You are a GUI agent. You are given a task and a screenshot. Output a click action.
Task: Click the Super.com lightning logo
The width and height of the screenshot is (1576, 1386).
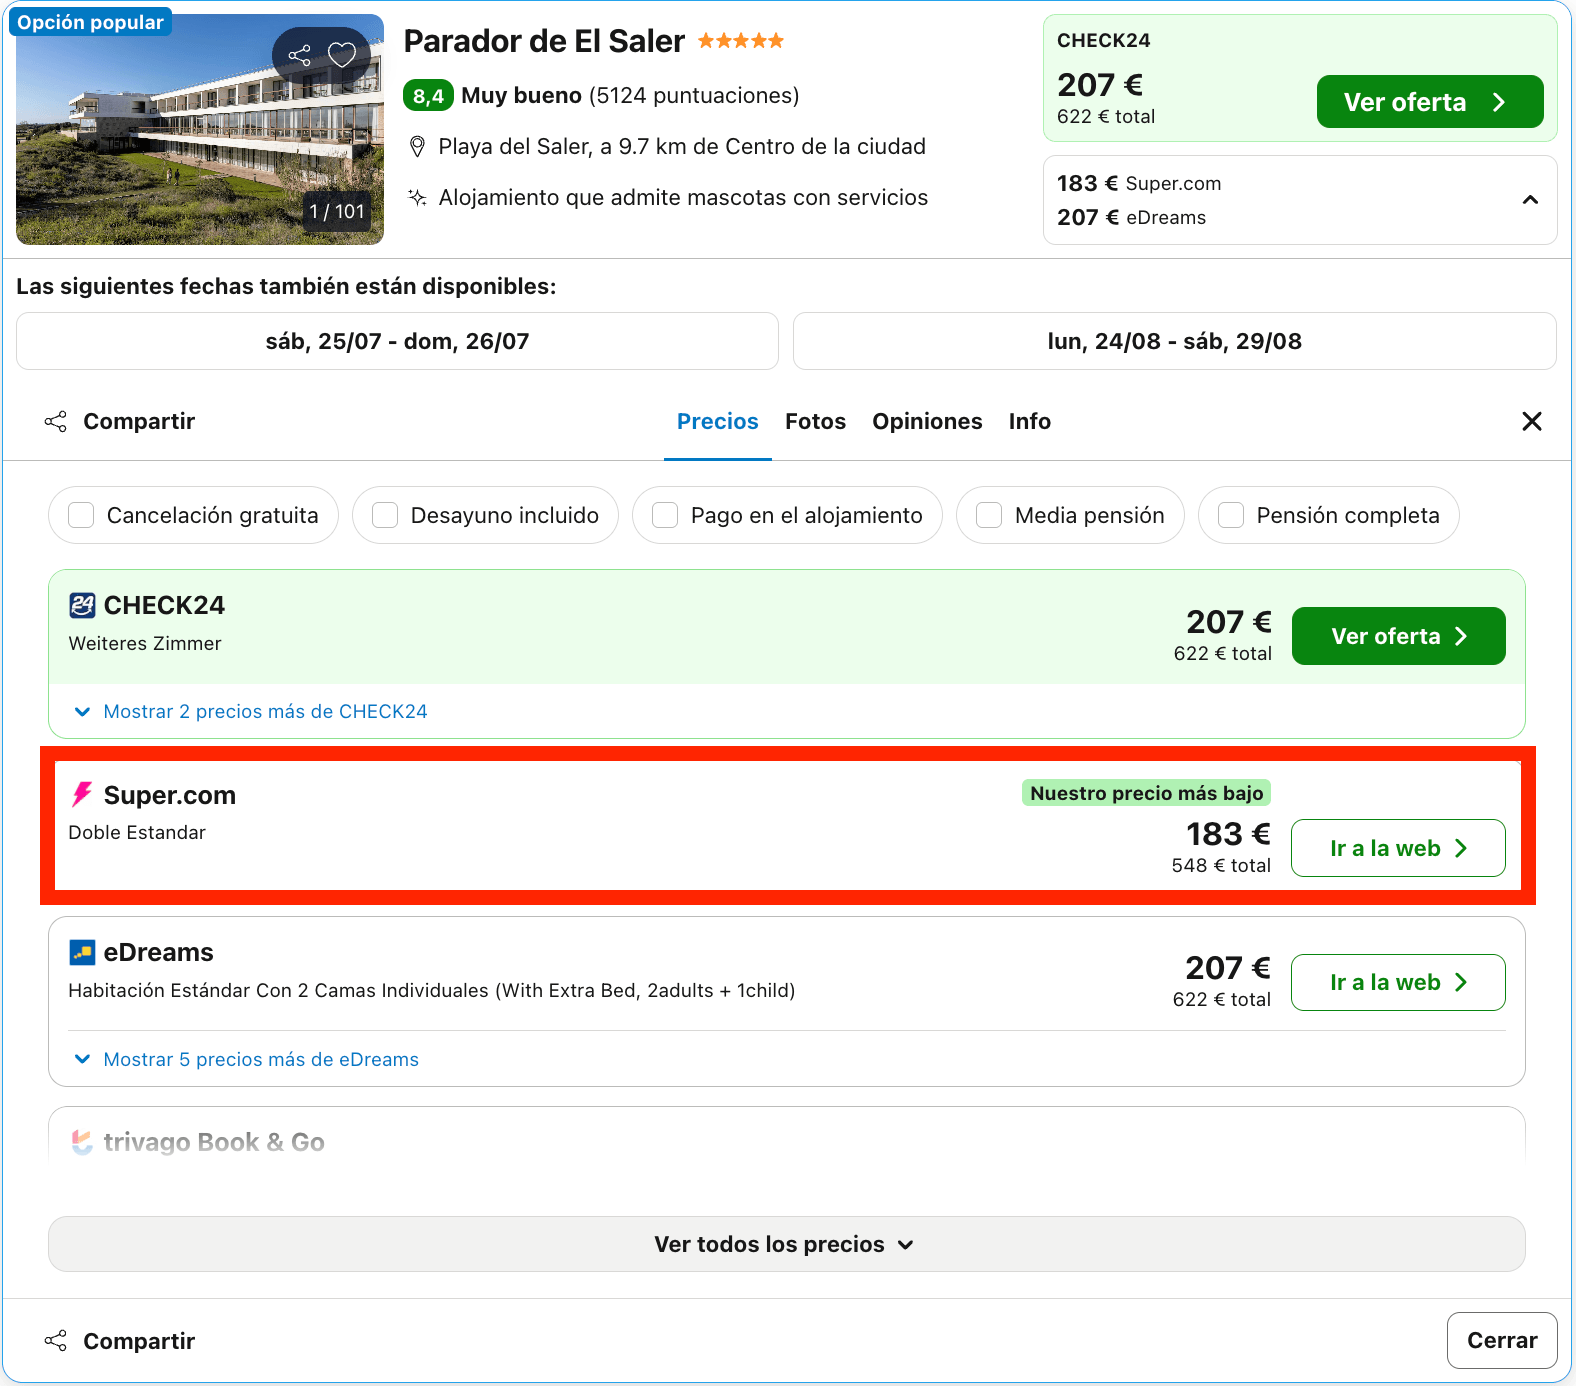(x=82, y=795)
